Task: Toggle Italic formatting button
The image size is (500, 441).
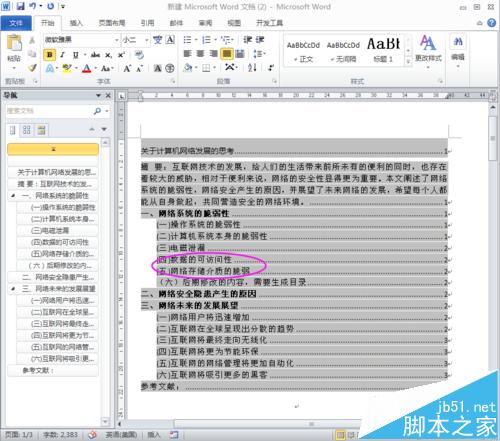Action: pyautogui.click(x=63, y=55)
